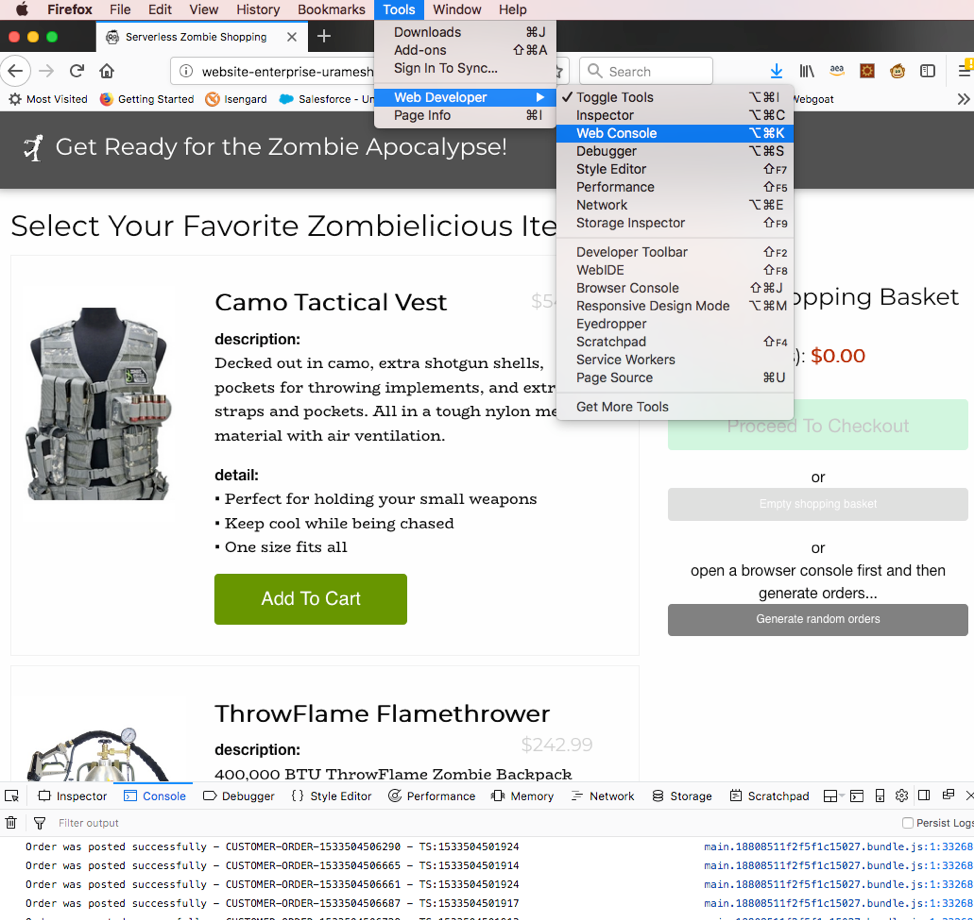Viewport: 974px width, 920px height.
Task: Open the Library bookshelf icon
Action: point(806,71)
